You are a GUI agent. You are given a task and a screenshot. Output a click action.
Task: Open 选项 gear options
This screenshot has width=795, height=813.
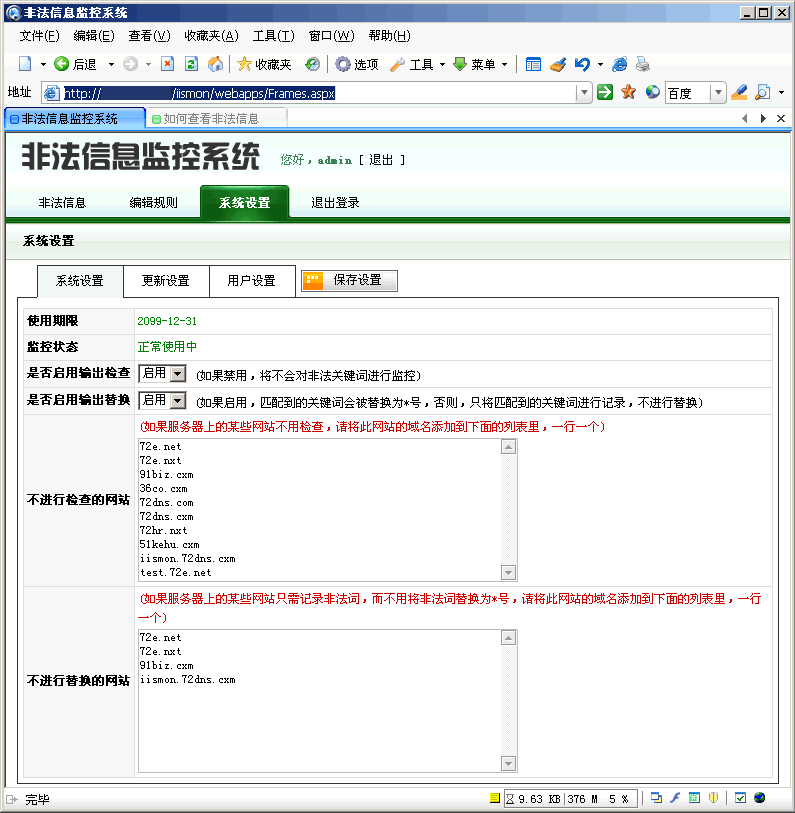357,64
